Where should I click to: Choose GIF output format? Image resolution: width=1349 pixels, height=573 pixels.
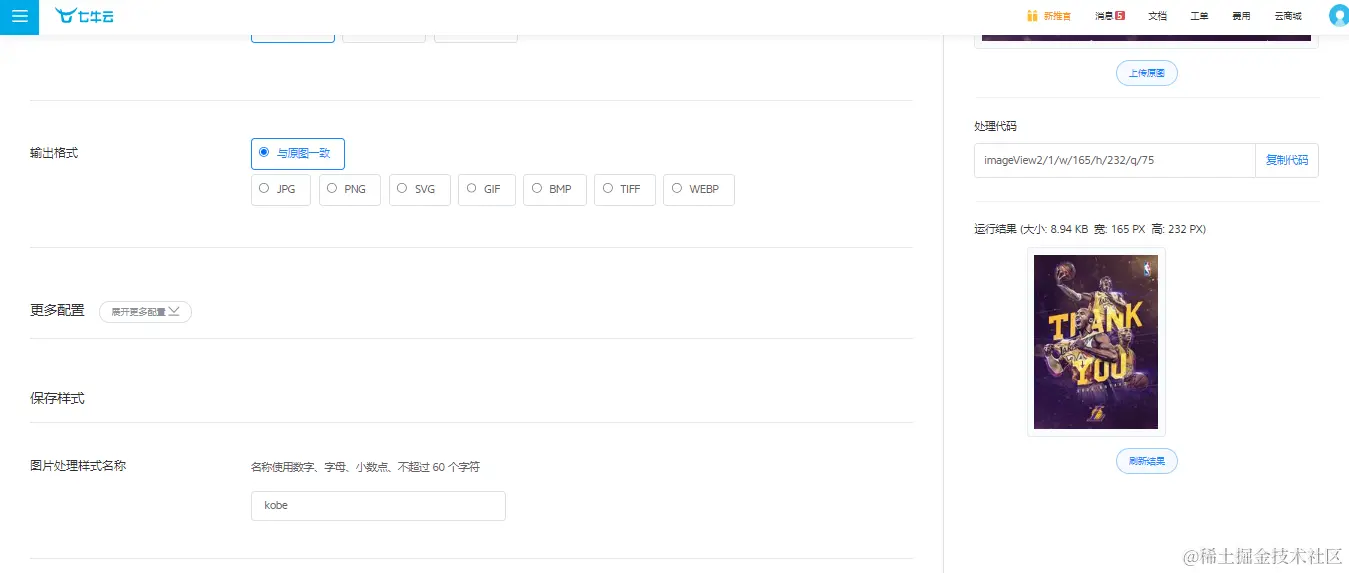[x=487, y=189]
